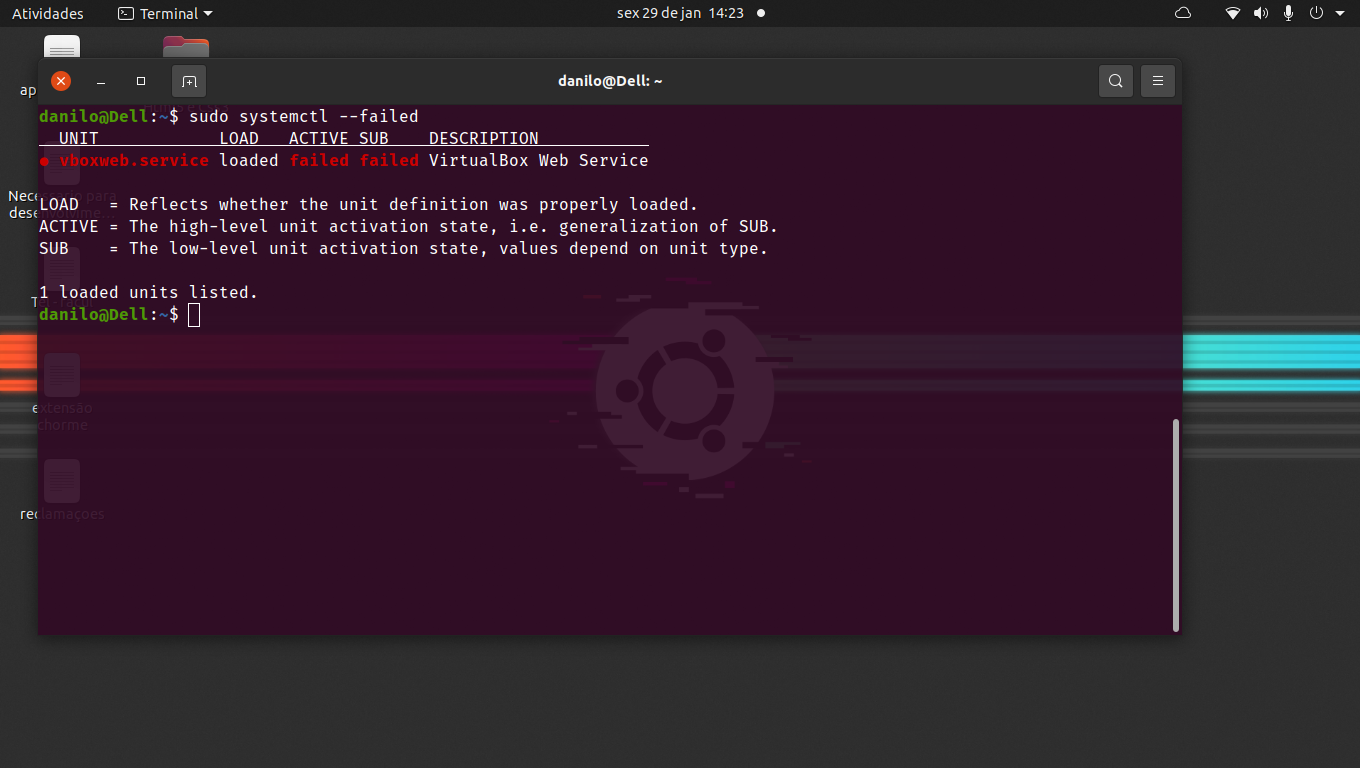The image size is (1360, 768).
Task: Maximize the terminal window
Action: point(141,81)
